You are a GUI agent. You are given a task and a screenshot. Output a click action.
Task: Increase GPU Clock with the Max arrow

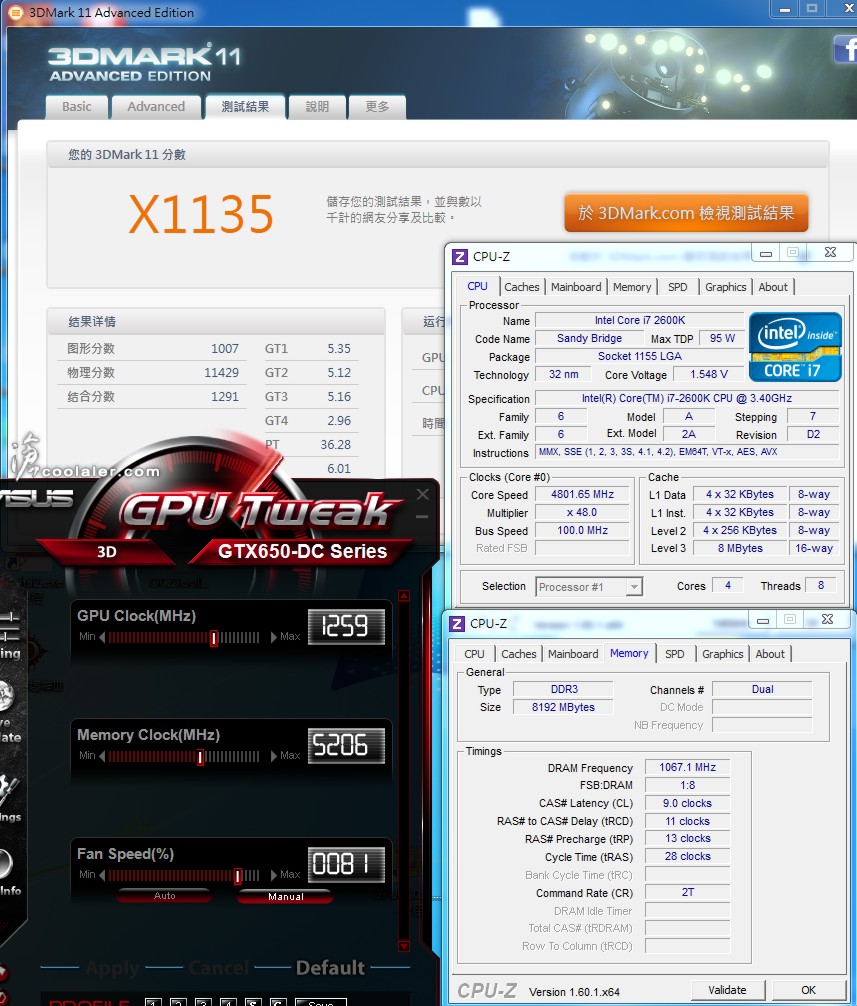(274, 637)
